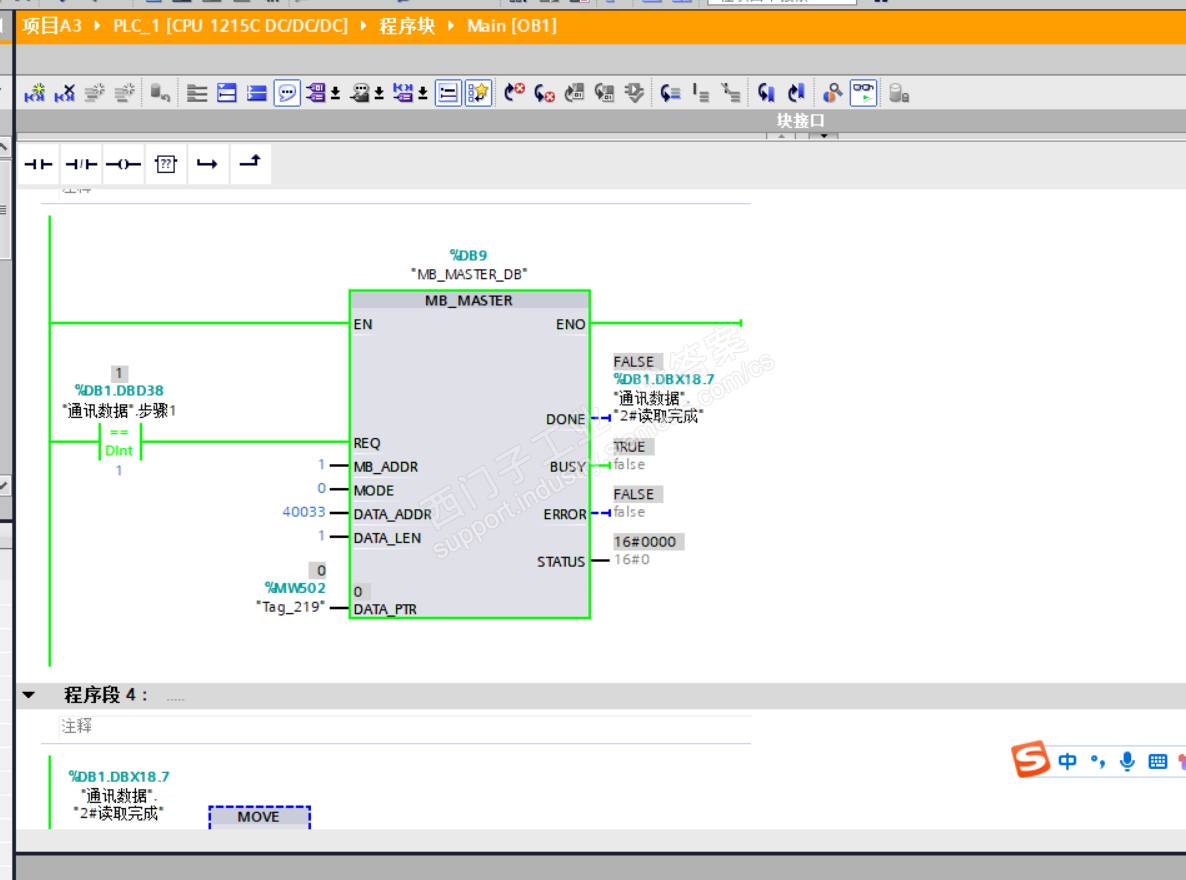Collapse program segment 4 triangle
1186x880 pixels.
click(x=29, y=695)
